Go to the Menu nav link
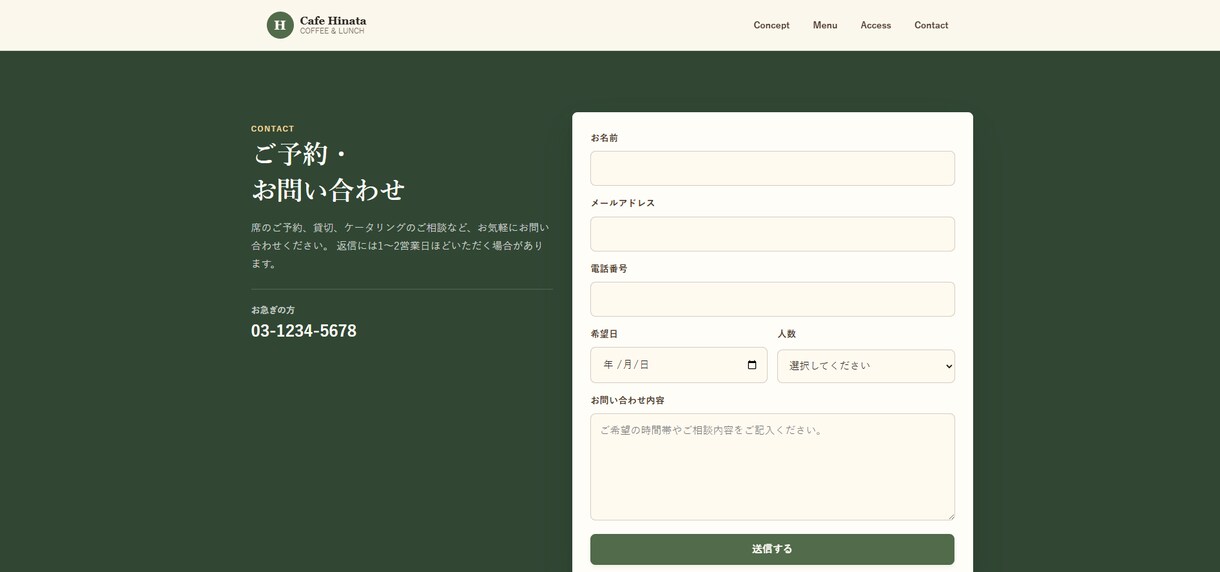 [x=825, y=25]
